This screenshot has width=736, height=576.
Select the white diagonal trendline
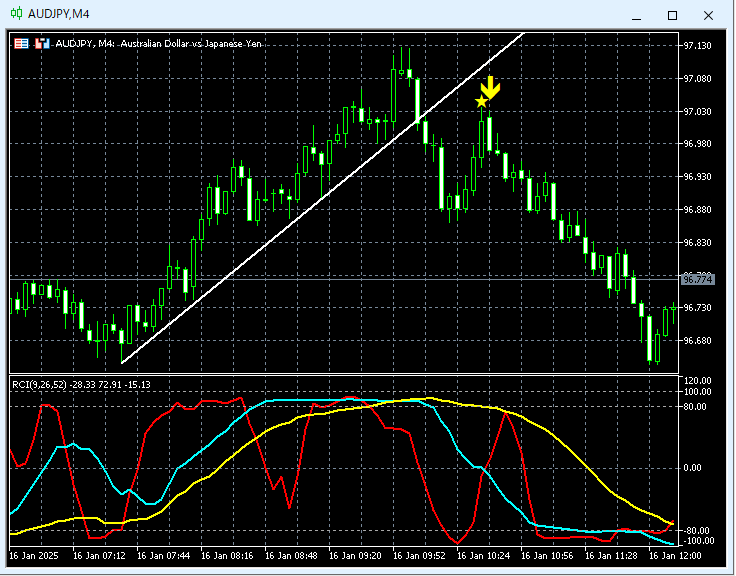click(322, 198)
